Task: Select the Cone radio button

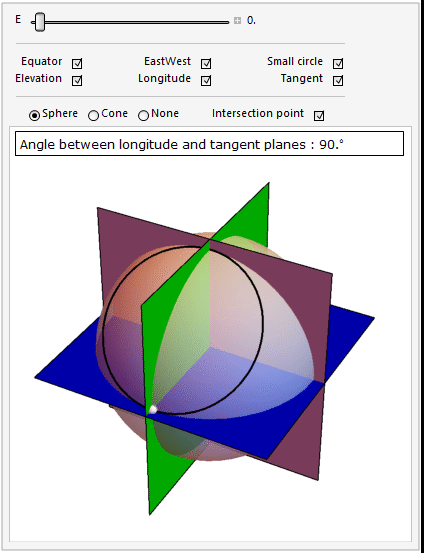Action: 93,115
